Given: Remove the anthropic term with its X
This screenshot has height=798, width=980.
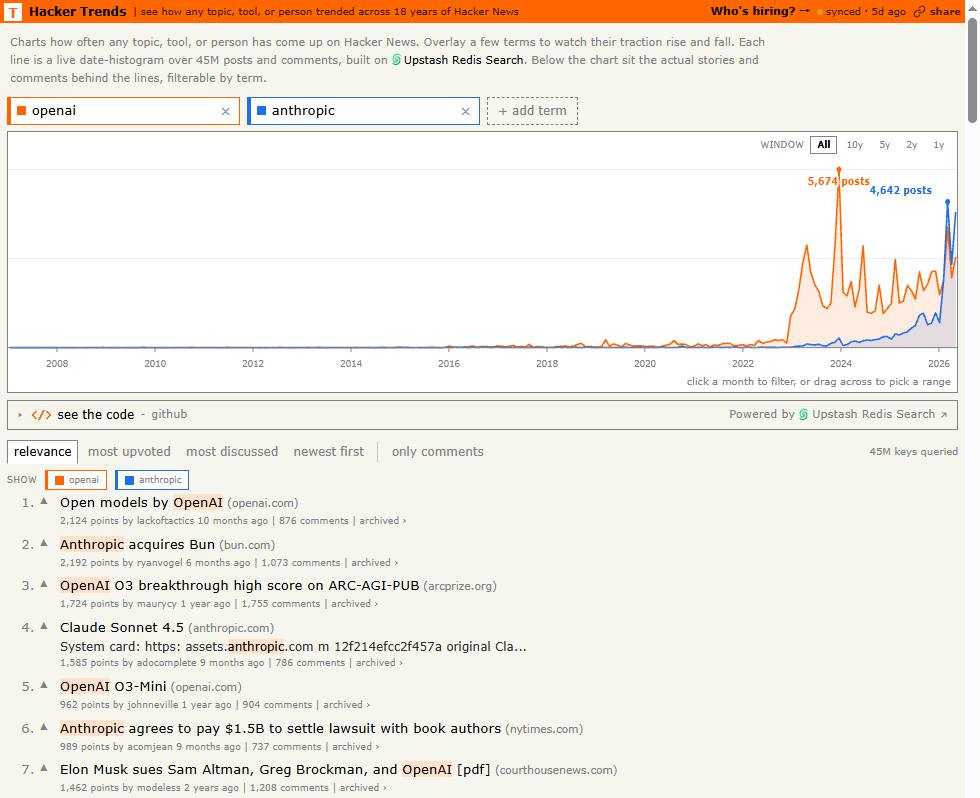Looking at the screenshot, I should click(466, 111).
